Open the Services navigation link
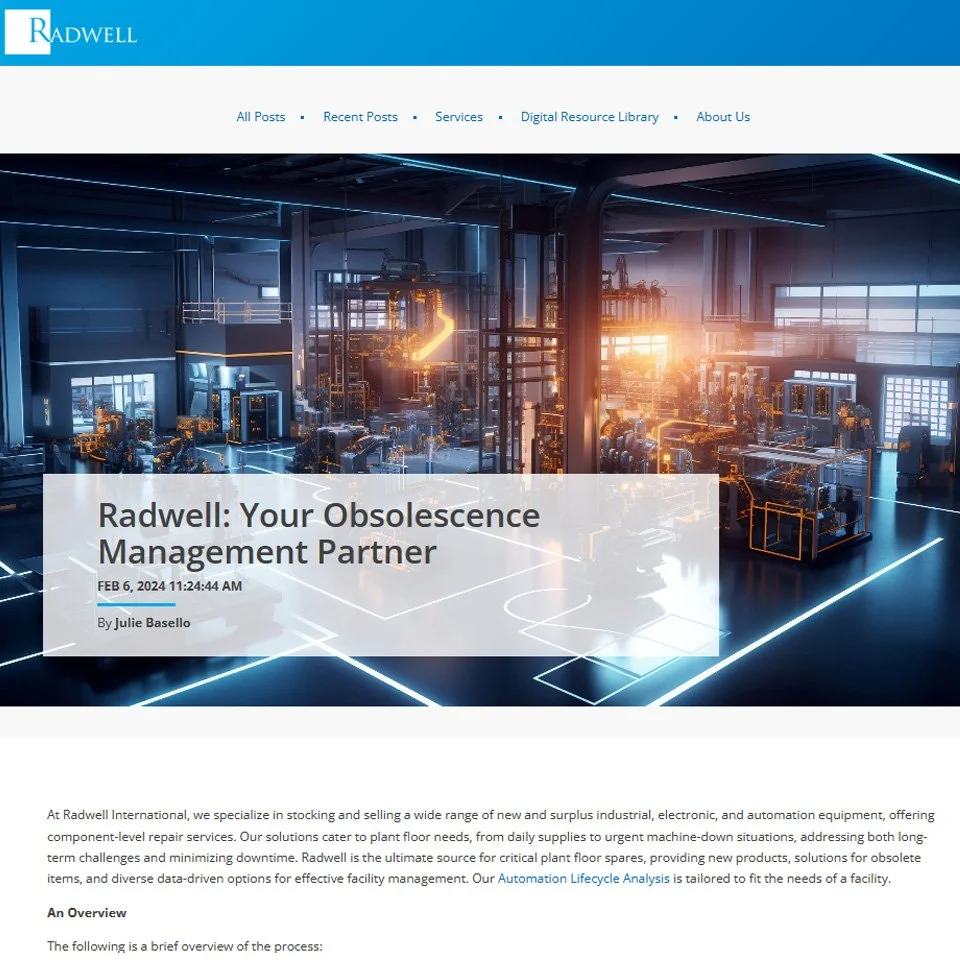This screenshot has width=960, height=960. tap(459, 117)
